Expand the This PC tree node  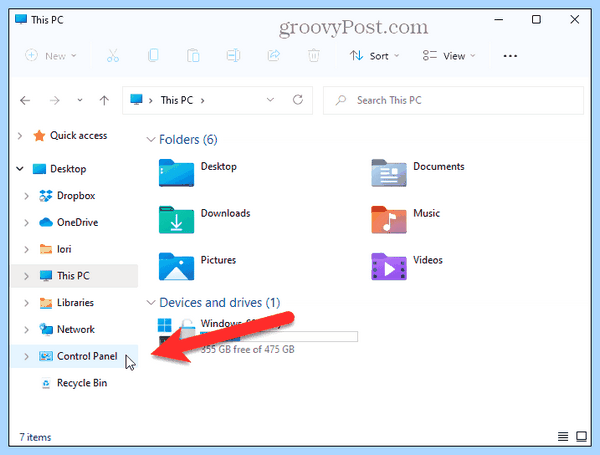click(x=26, y=276)
